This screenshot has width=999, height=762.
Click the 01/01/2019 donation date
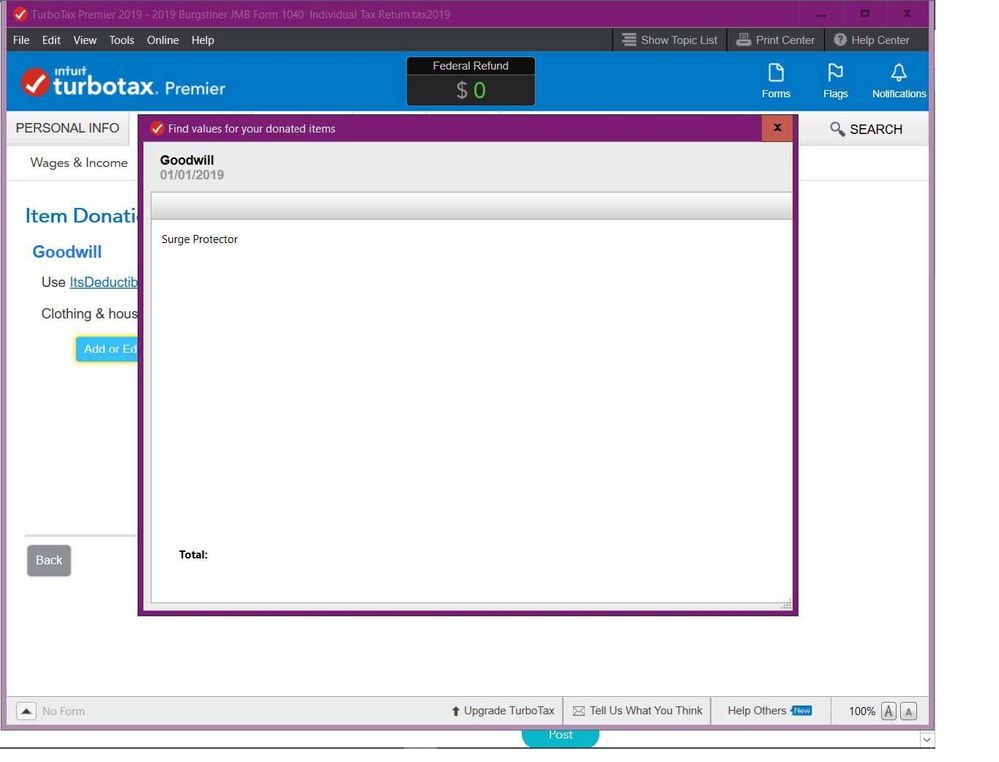click(x=192, y=175)
